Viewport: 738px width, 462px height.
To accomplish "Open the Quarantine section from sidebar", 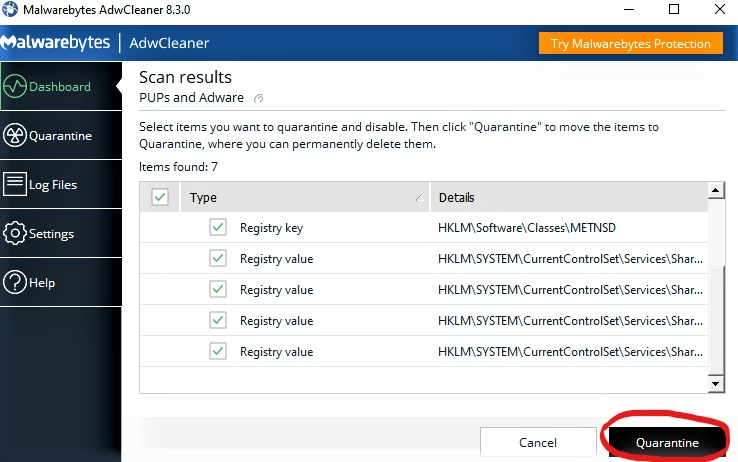I will (61, 135).
